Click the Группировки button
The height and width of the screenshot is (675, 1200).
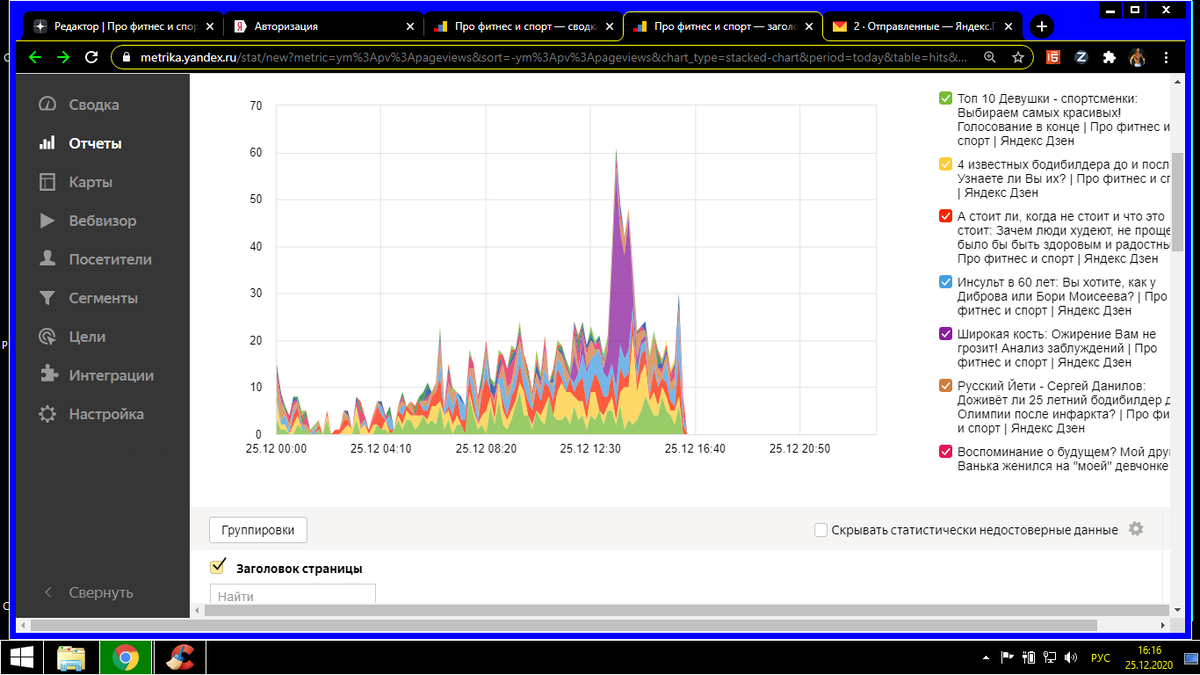258,530
